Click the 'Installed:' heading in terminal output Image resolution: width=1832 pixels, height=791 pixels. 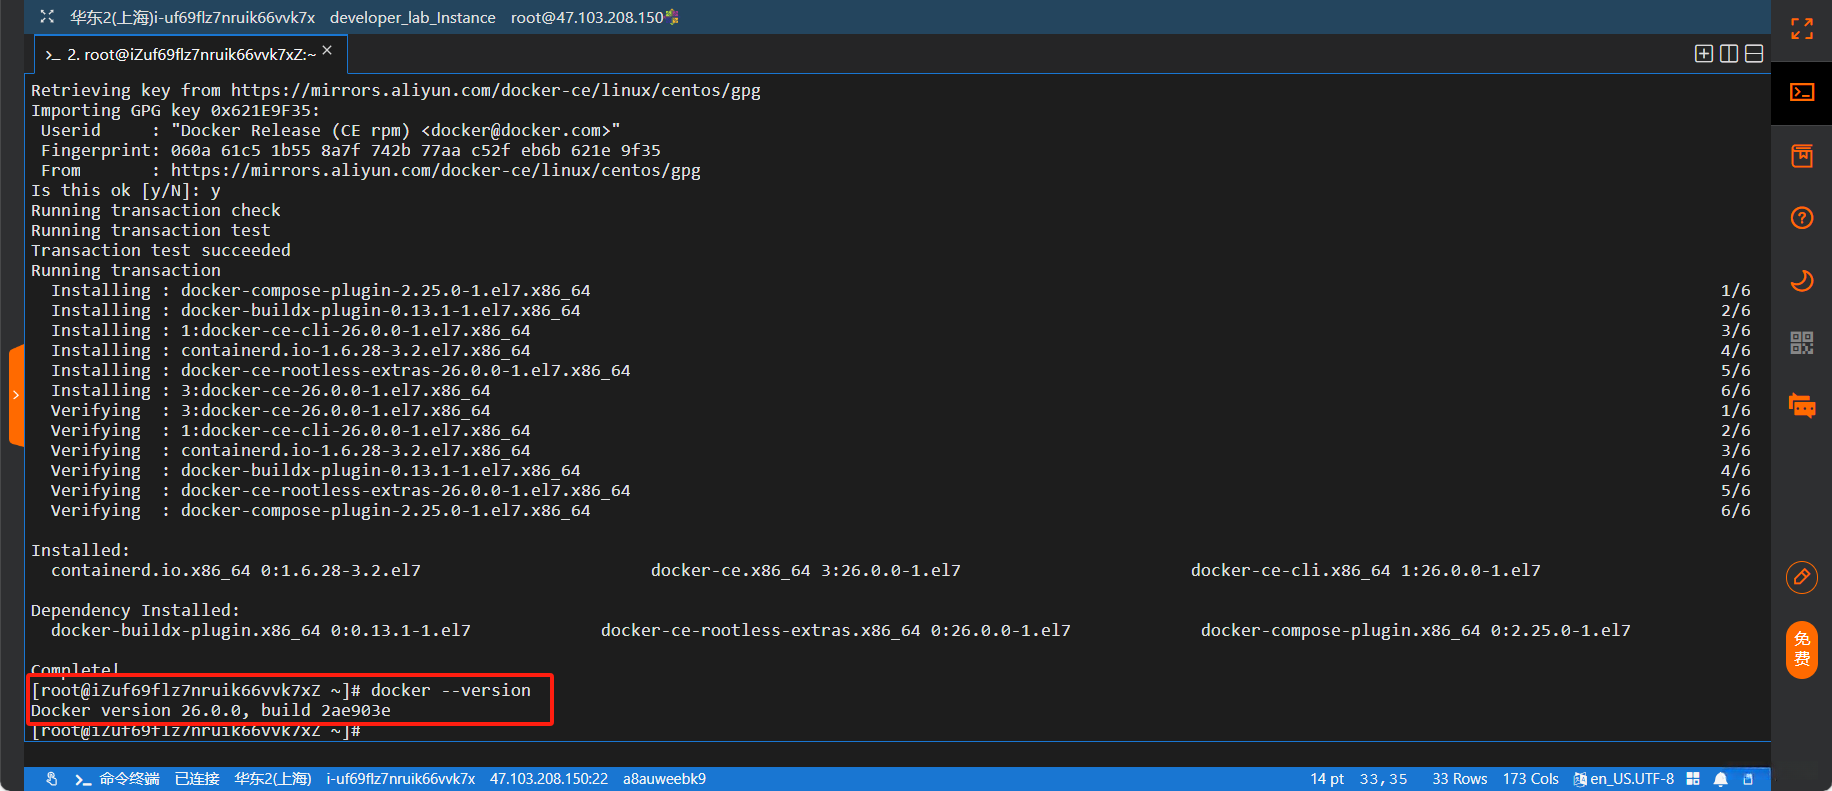(81, 550)
